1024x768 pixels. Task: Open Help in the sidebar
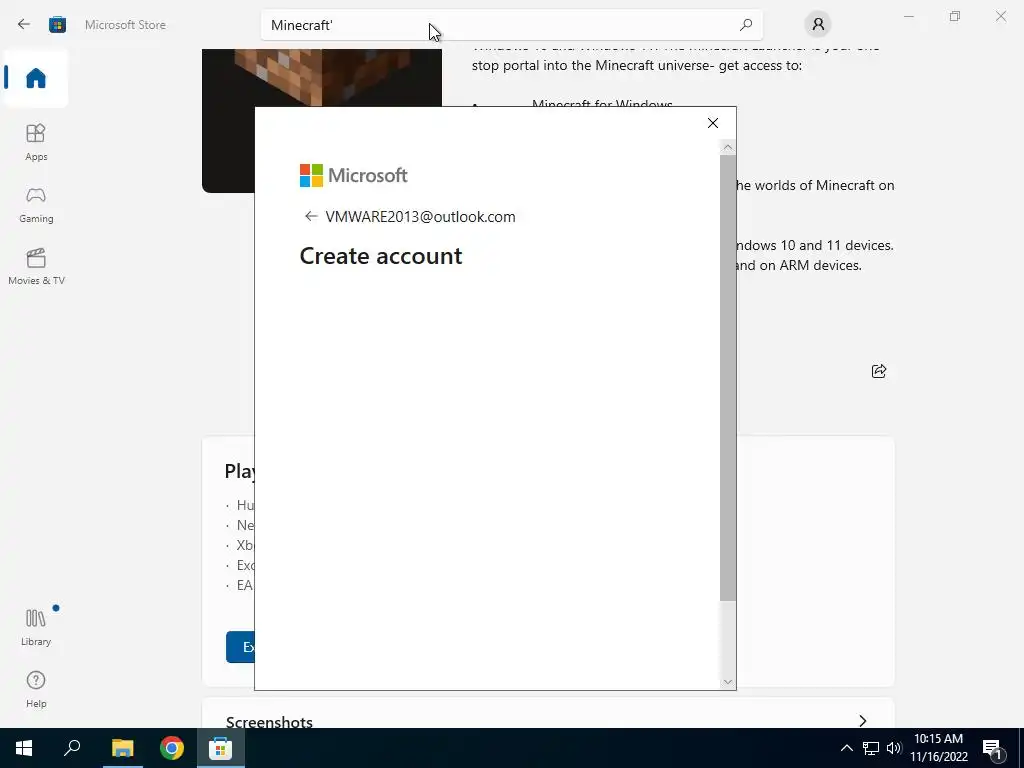(x=36, y=689)
